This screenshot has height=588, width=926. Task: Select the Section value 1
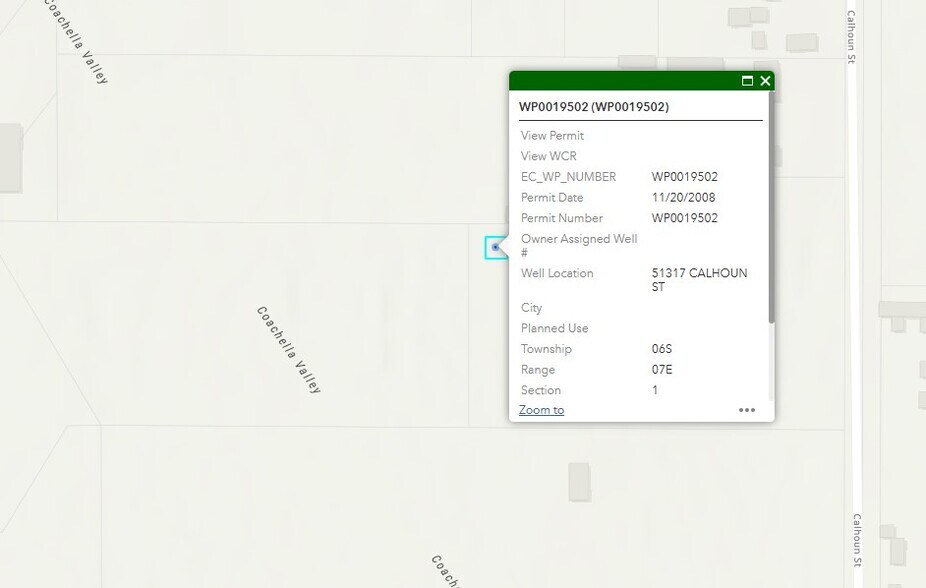pos(655,390)
